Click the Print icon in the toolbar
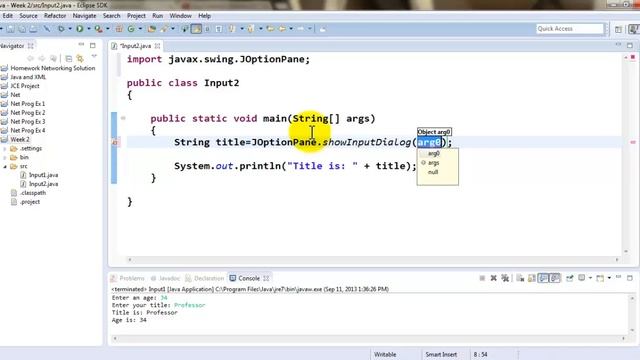 tap(33, 29)
